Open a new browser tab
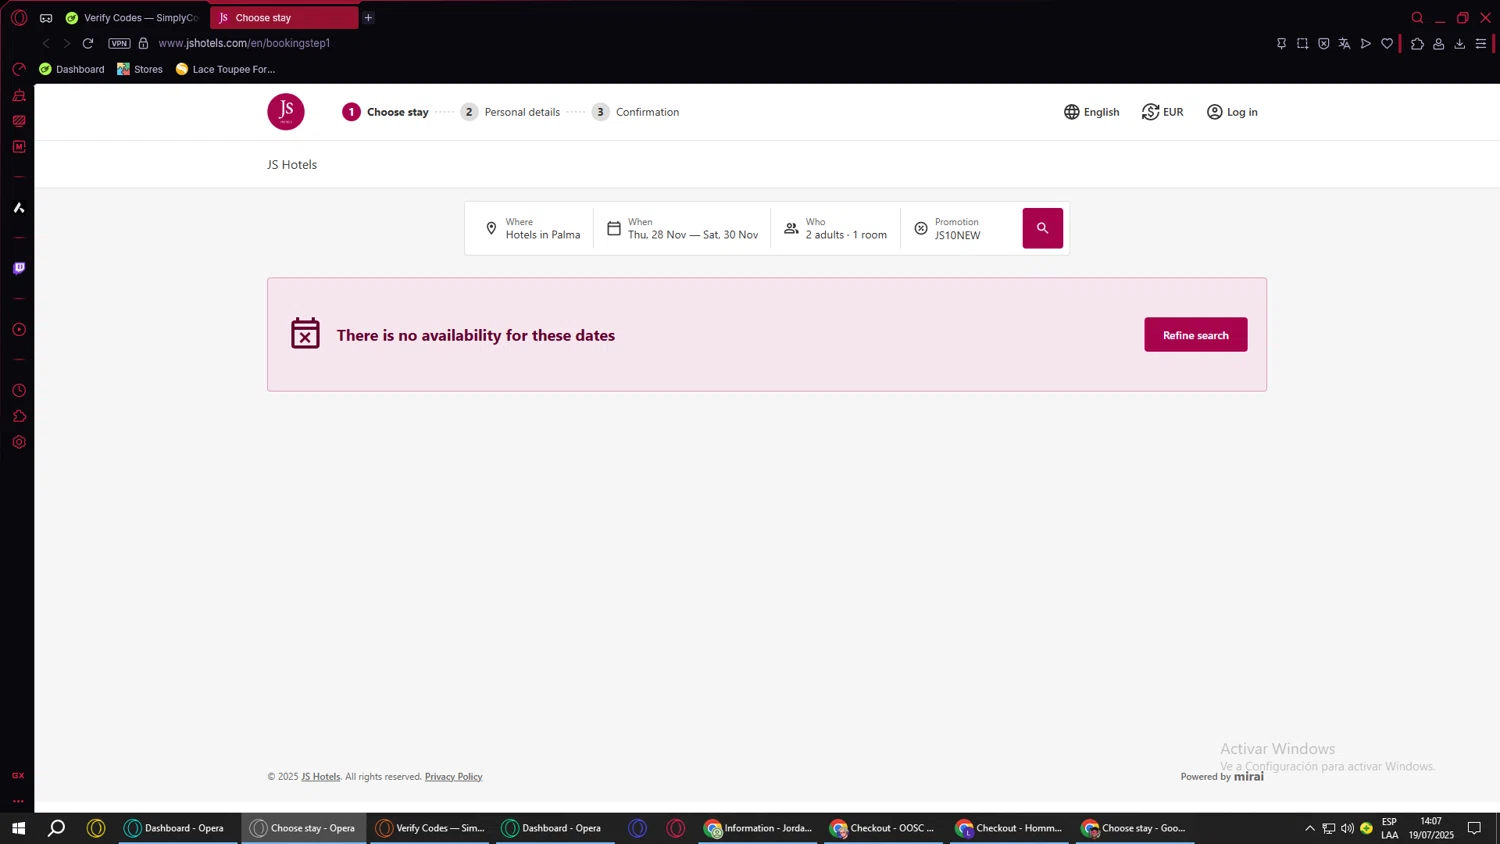This screenshot has width=1500, height=844. 368,18
